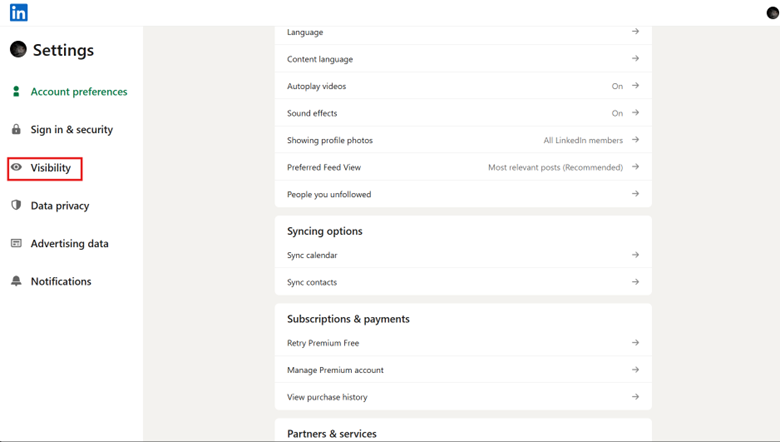
Task: Click the arrow on Manage Premium account row
Action: coord(635,370)
